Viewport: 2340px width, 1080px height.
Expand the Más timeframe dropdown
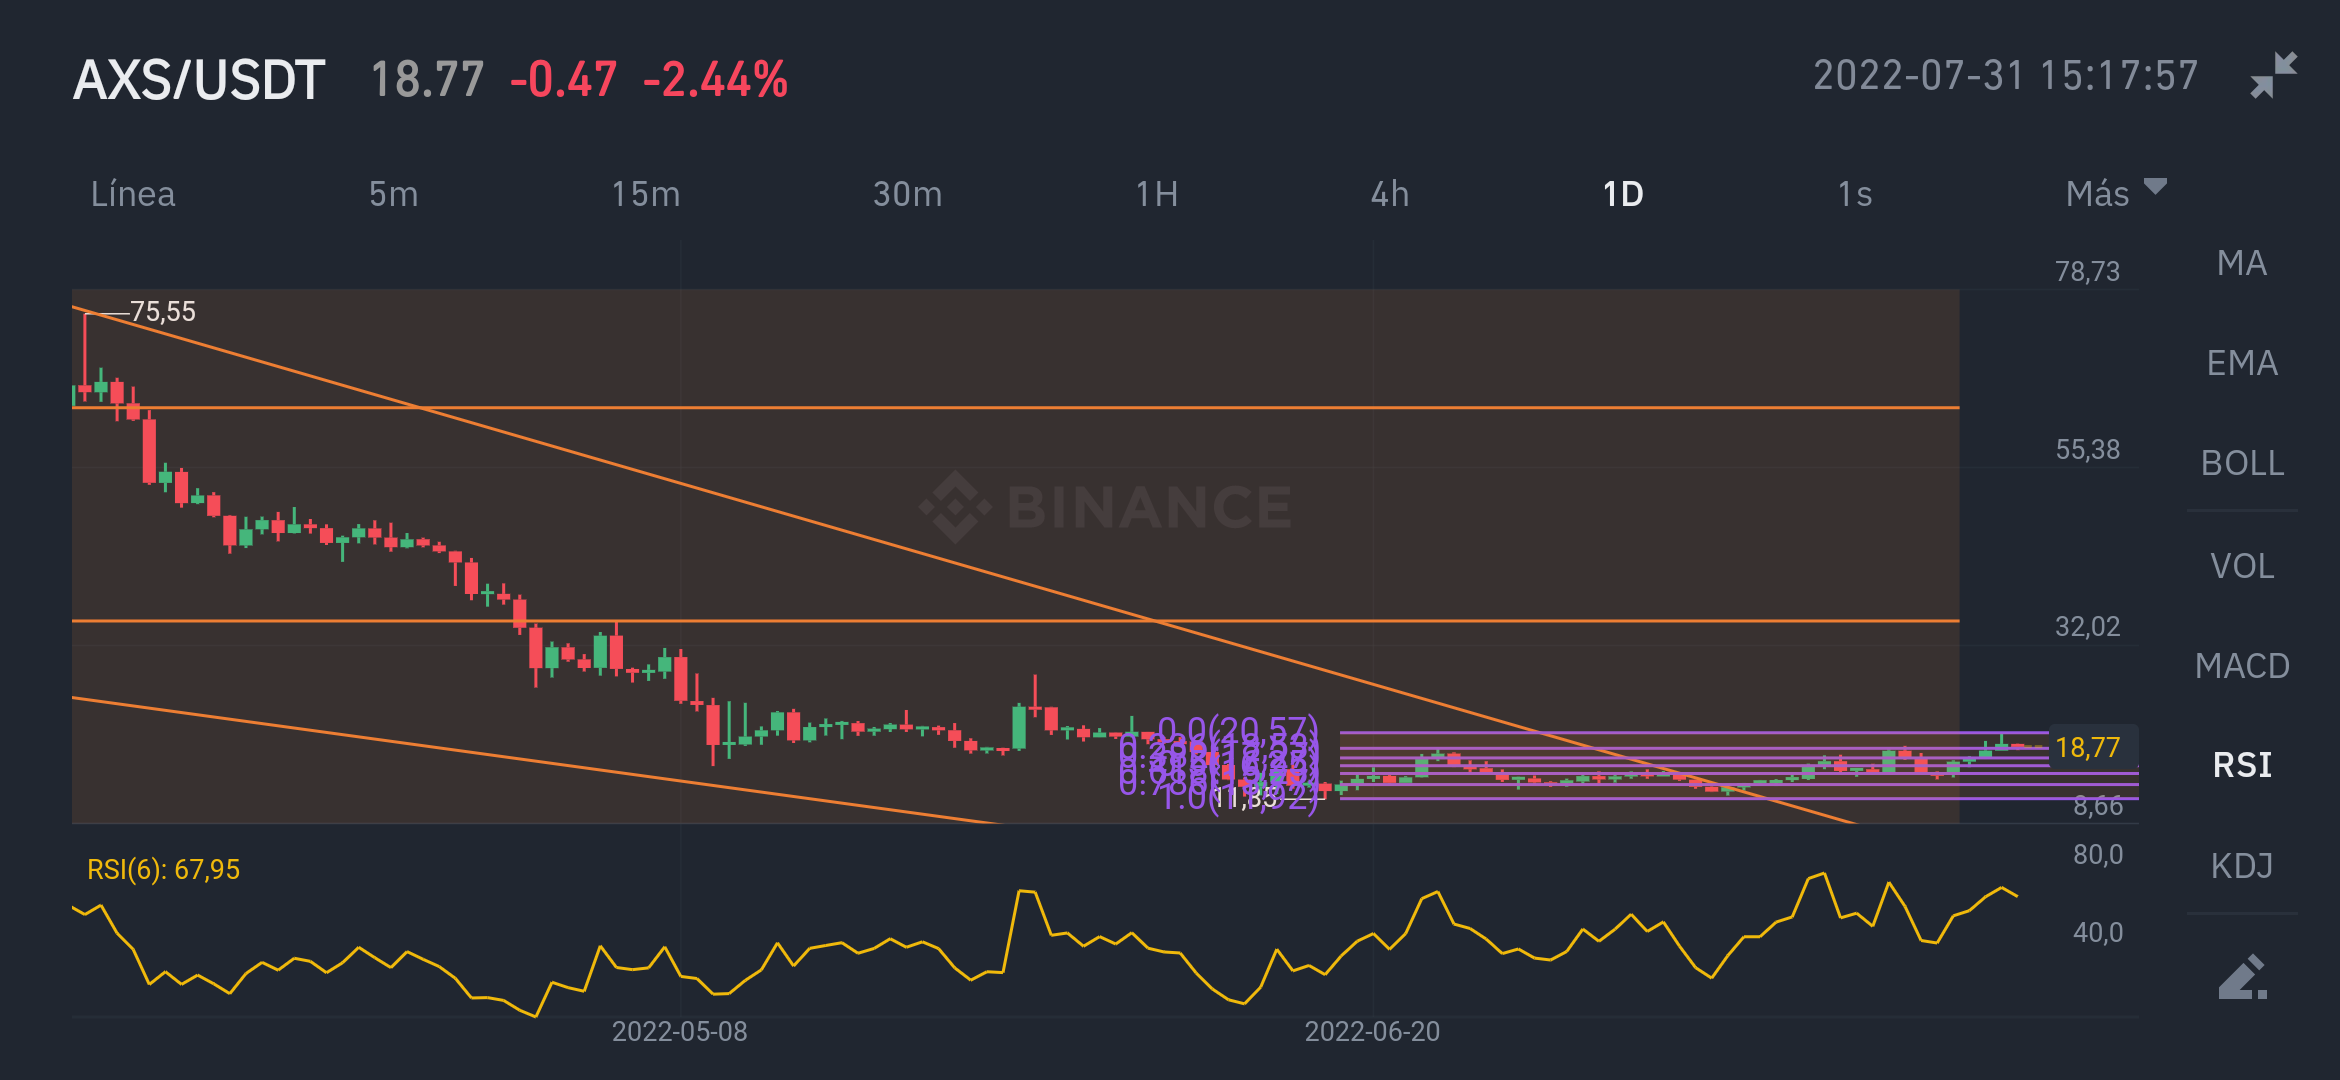(x=2114, y=193)
